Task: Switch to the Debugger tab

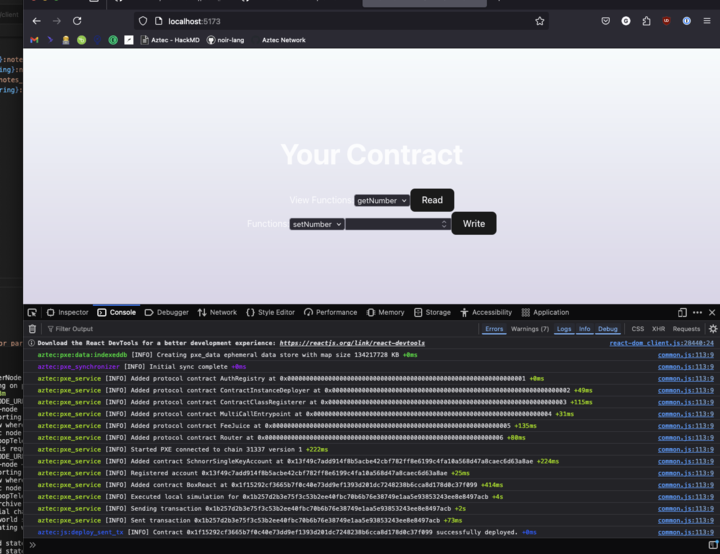Action: click(167, 312)
